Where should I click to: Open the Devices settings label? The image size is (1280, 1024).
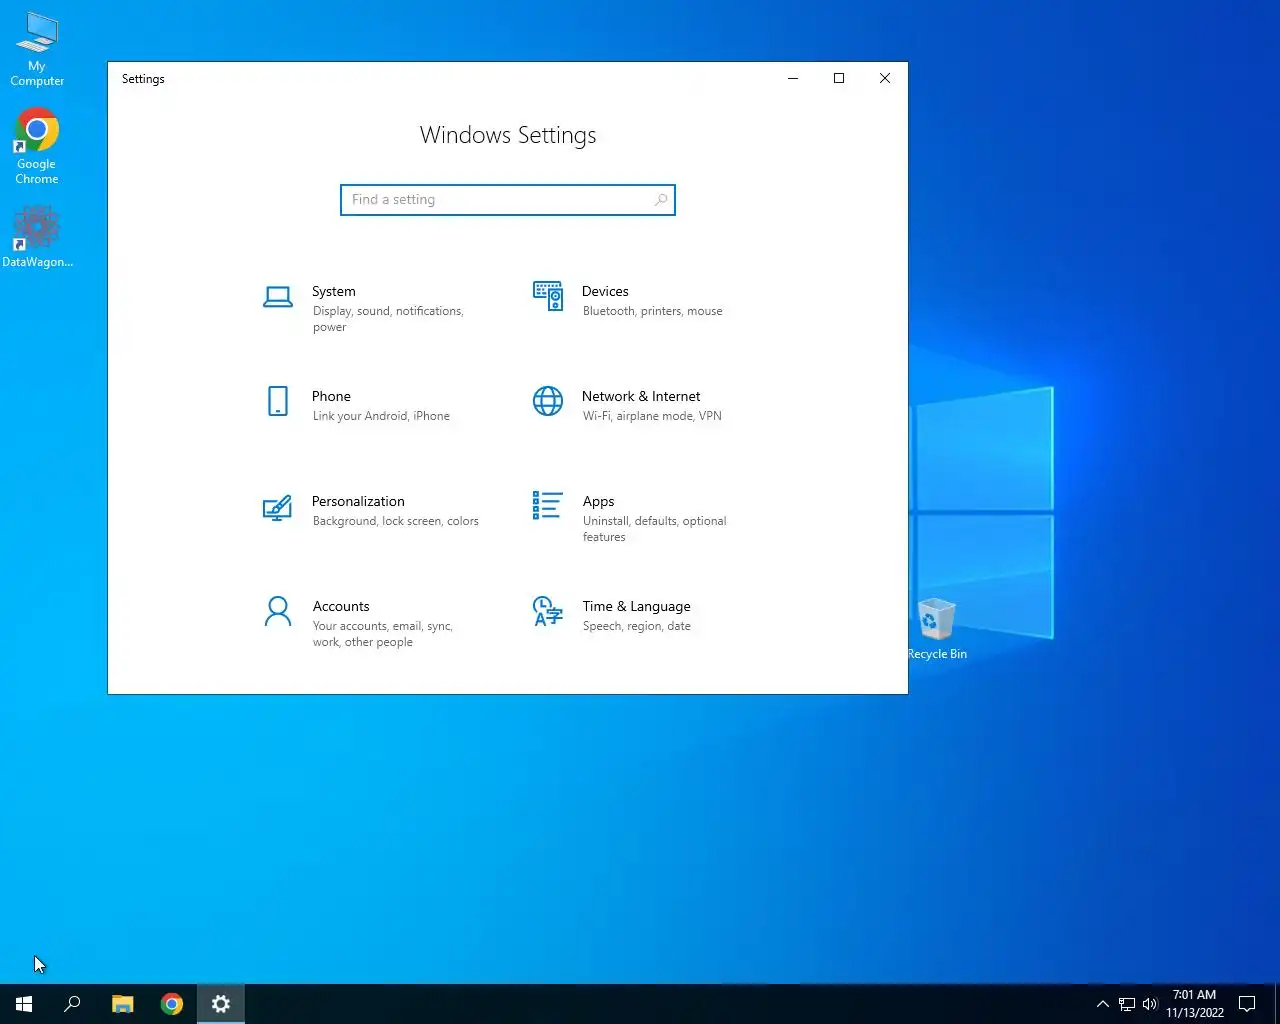[605, 291]
